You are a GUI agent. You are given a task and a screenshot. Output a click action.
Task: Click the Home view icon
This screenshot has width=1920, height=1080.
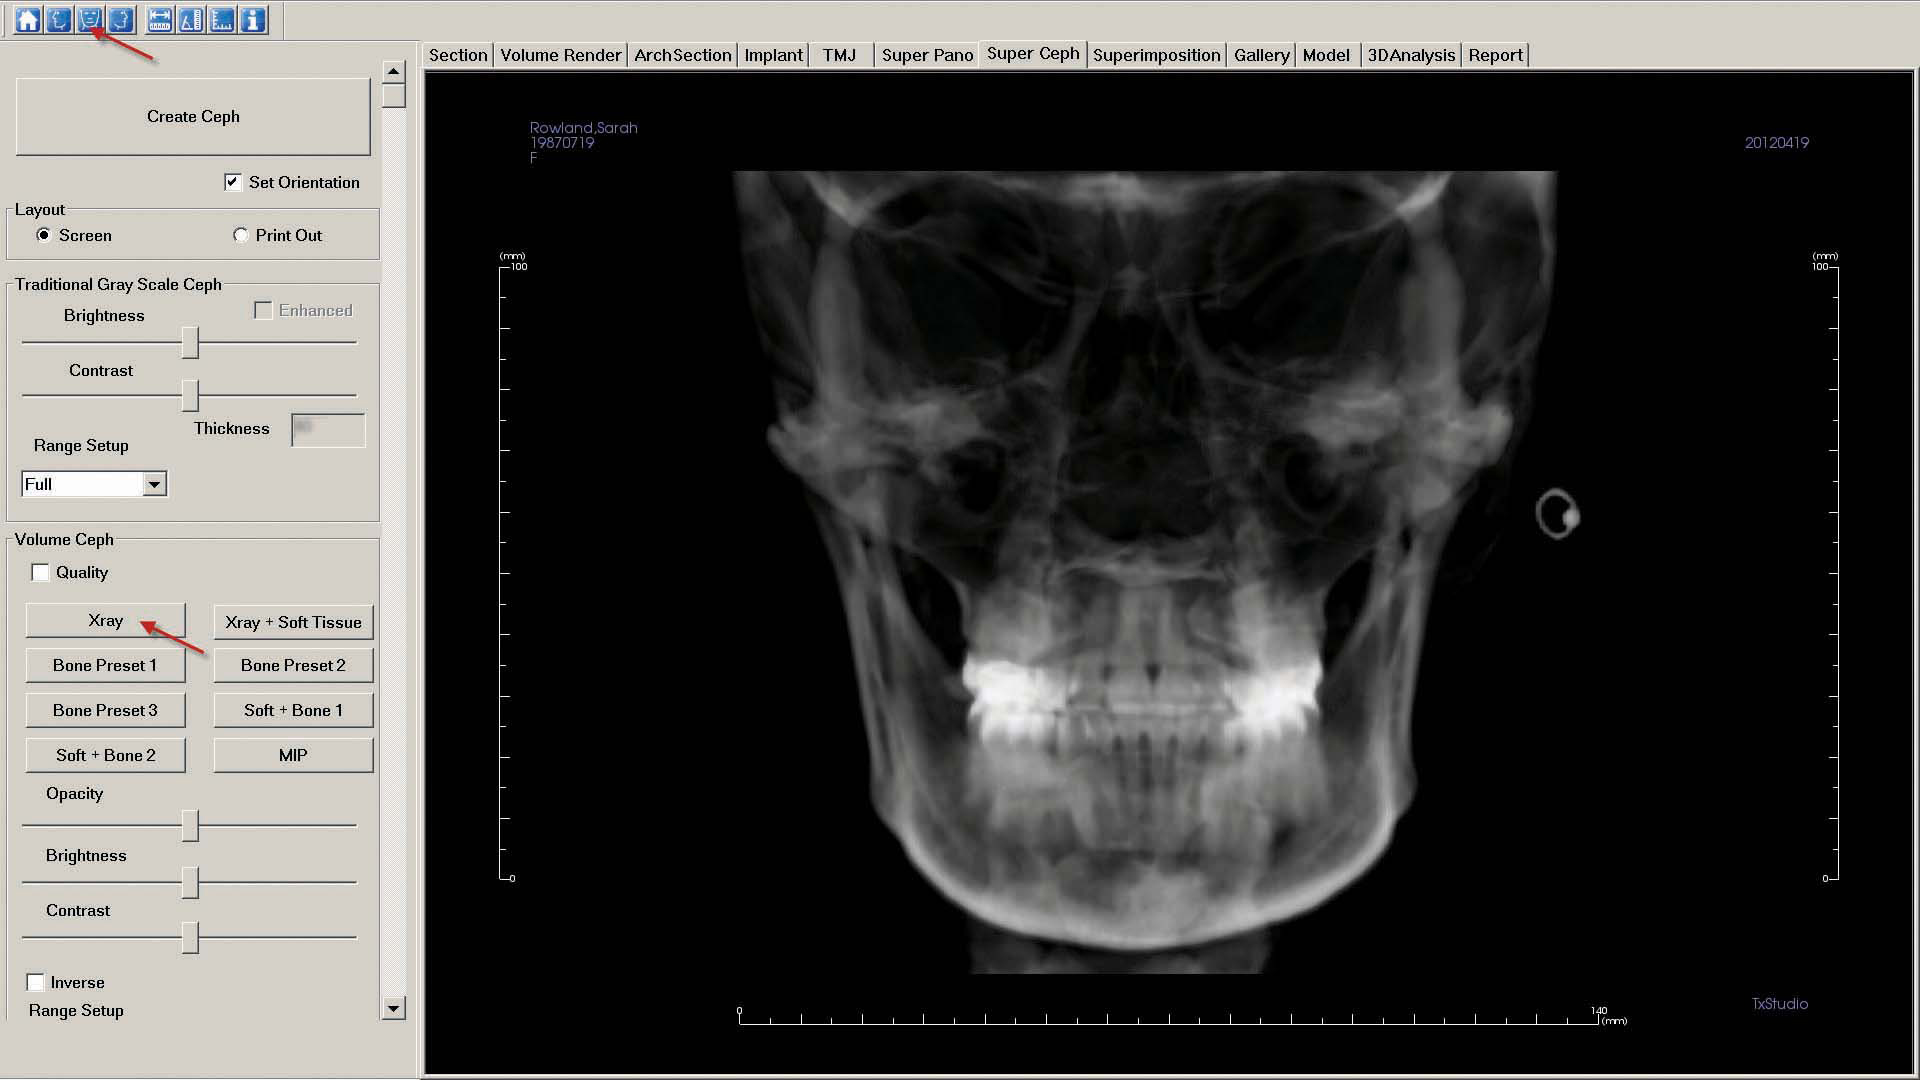27,19
